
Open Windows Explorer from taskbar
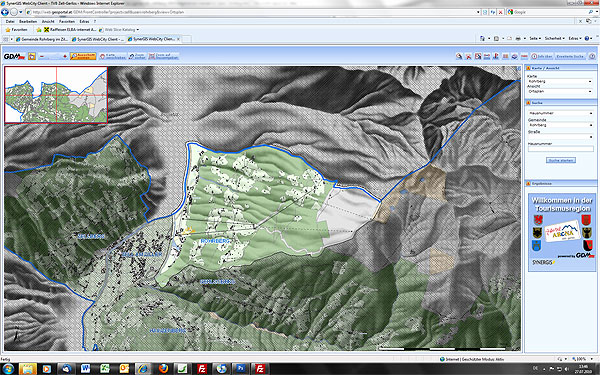click(28, 368)
